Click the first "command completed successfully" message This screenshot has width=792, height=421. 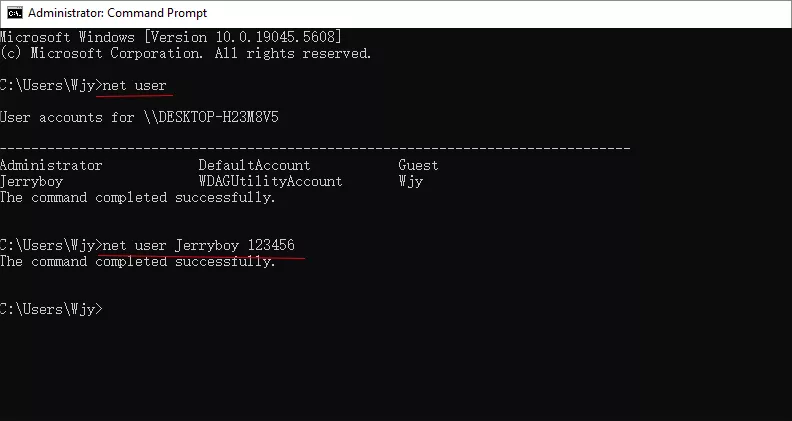pyautogui.click(x=137, y=197)
